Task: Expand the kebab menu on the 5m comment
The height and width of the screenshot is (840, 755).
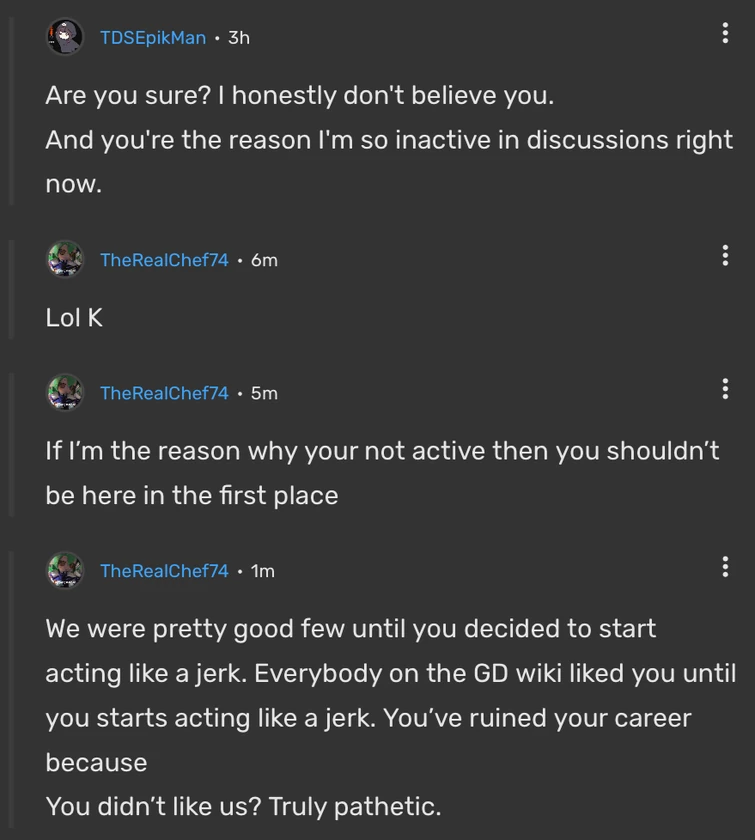Action: (x=725, y=388)
